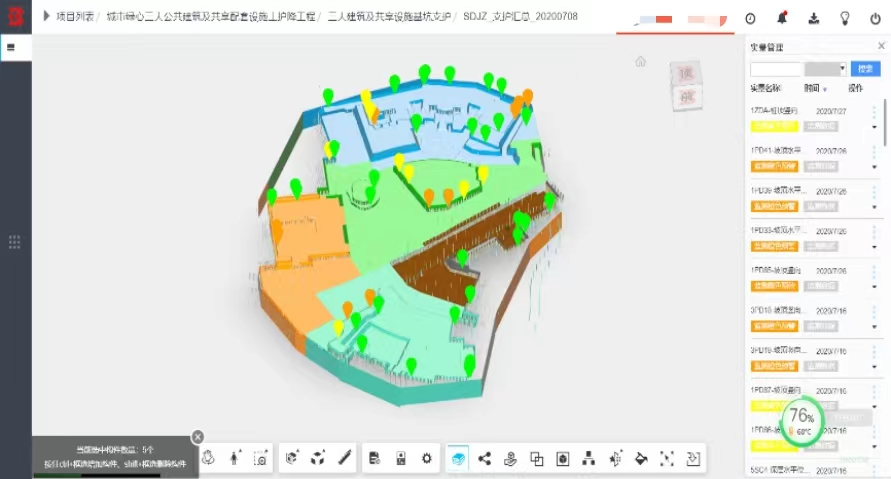891x479 pixels.
Task: Open 项目列表 in the breadcrumb
Action: 76,17
